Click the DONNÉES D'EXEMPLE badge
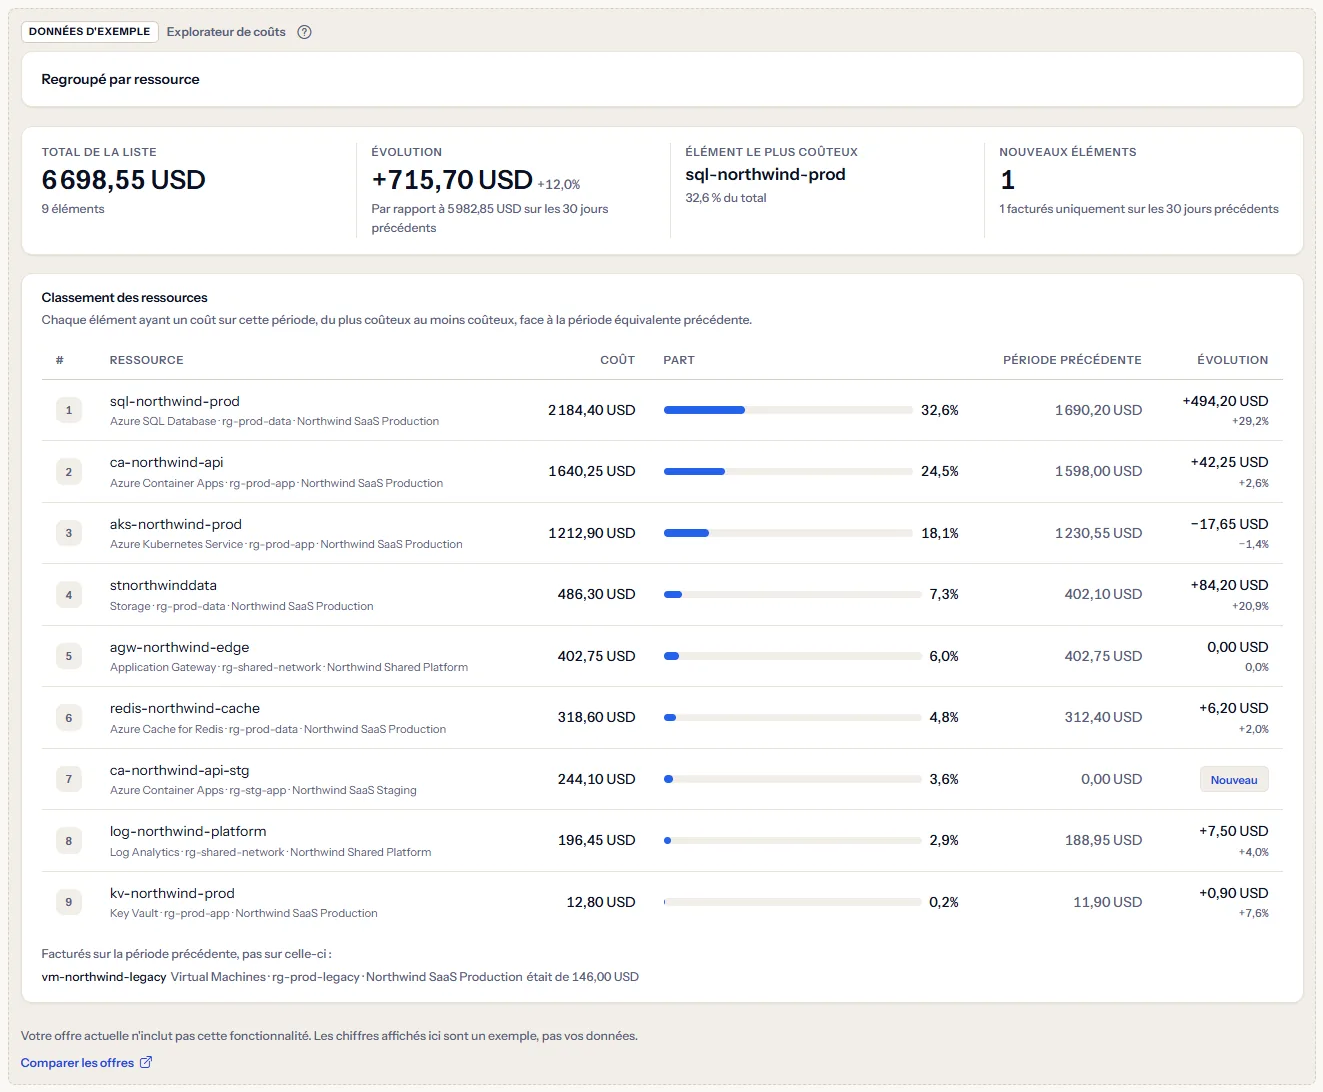The image size is (1323, 1092). point(90,32)
